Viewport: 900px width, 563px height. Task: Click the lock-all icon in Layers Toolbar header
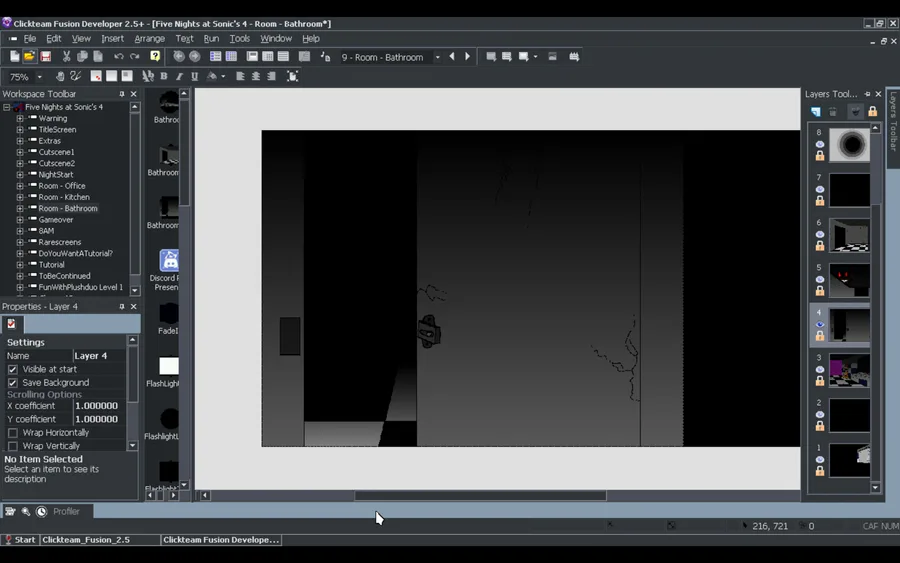pyautogui.click(x=872, y=111)
